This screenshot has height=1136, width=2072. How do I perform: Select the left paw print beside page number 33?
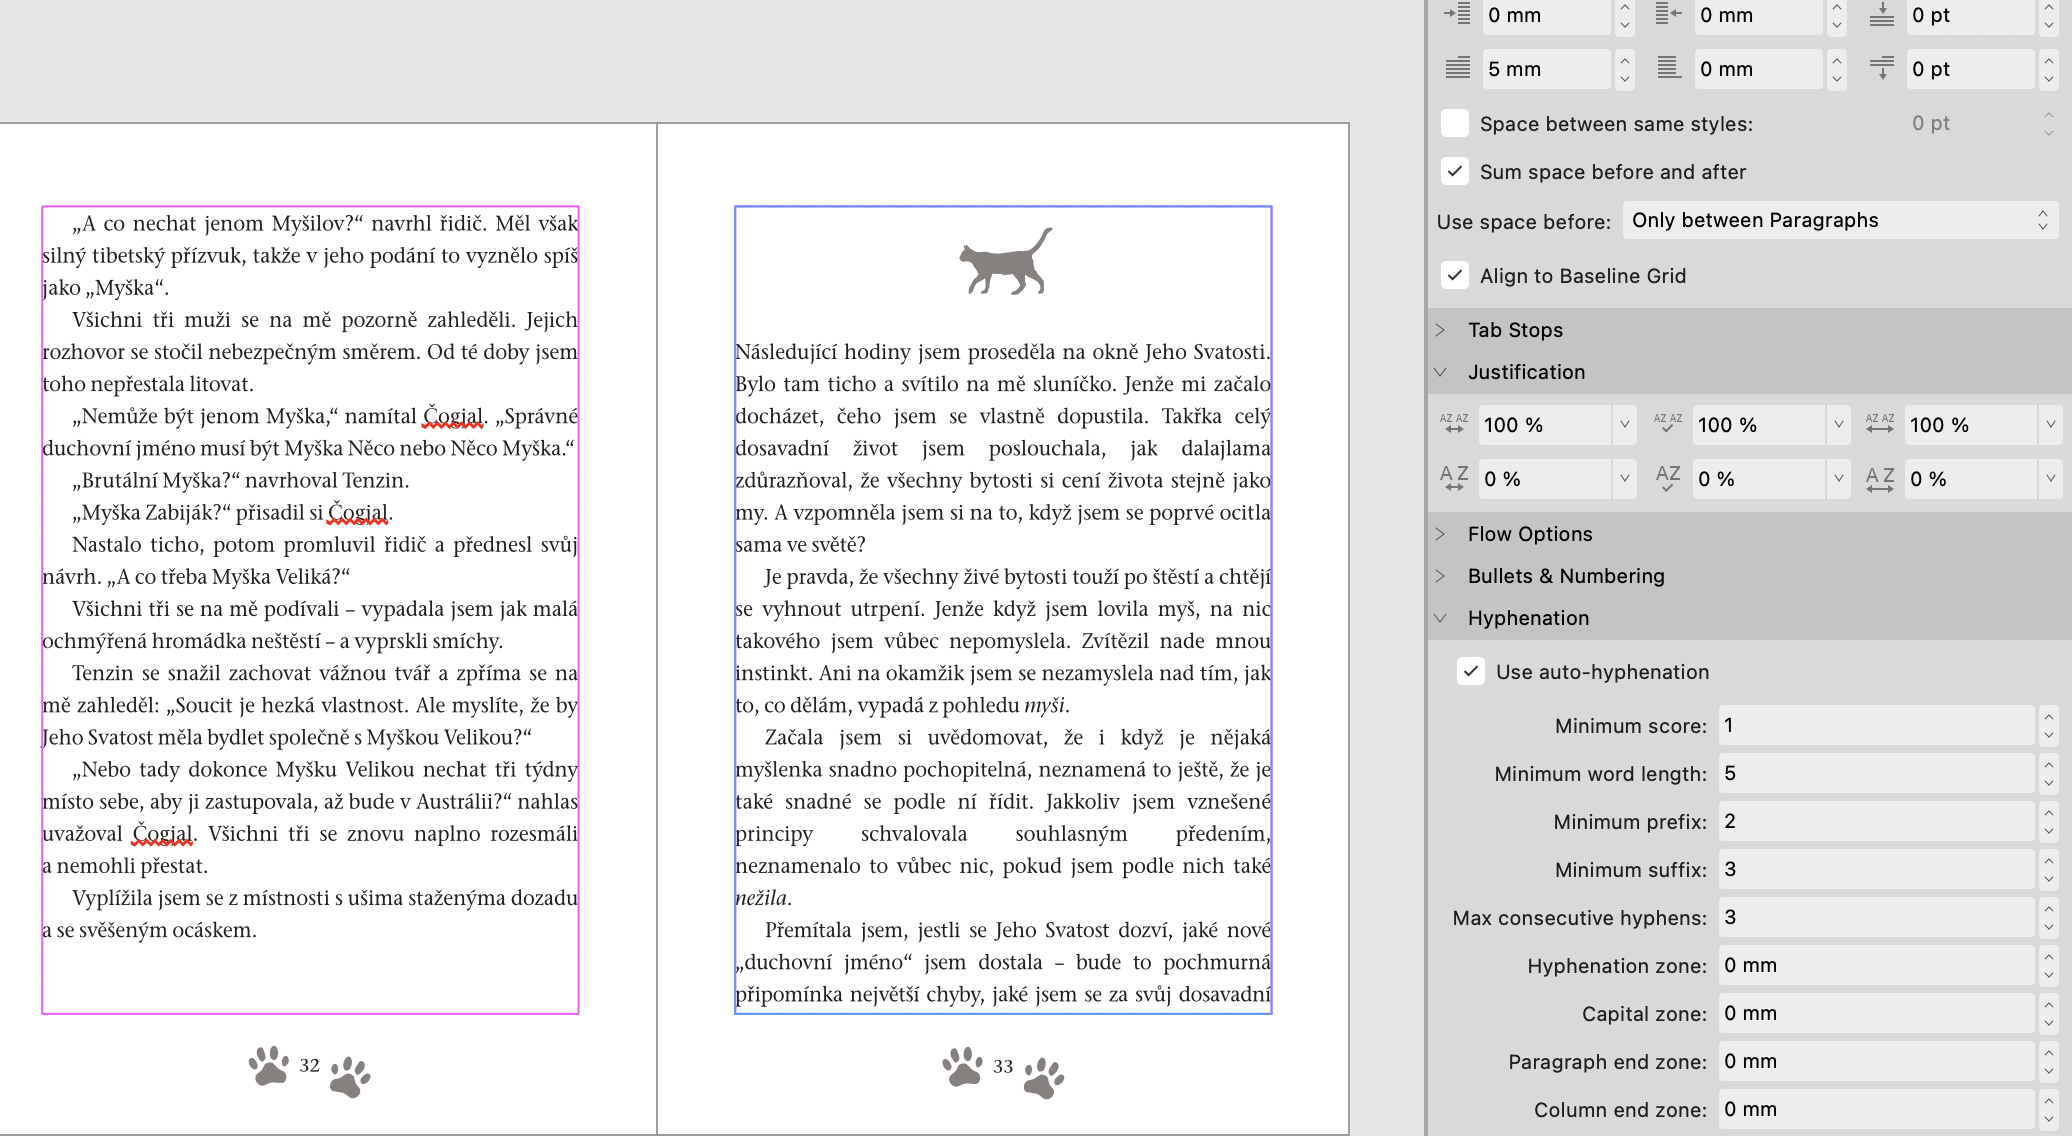(962, 1066)
